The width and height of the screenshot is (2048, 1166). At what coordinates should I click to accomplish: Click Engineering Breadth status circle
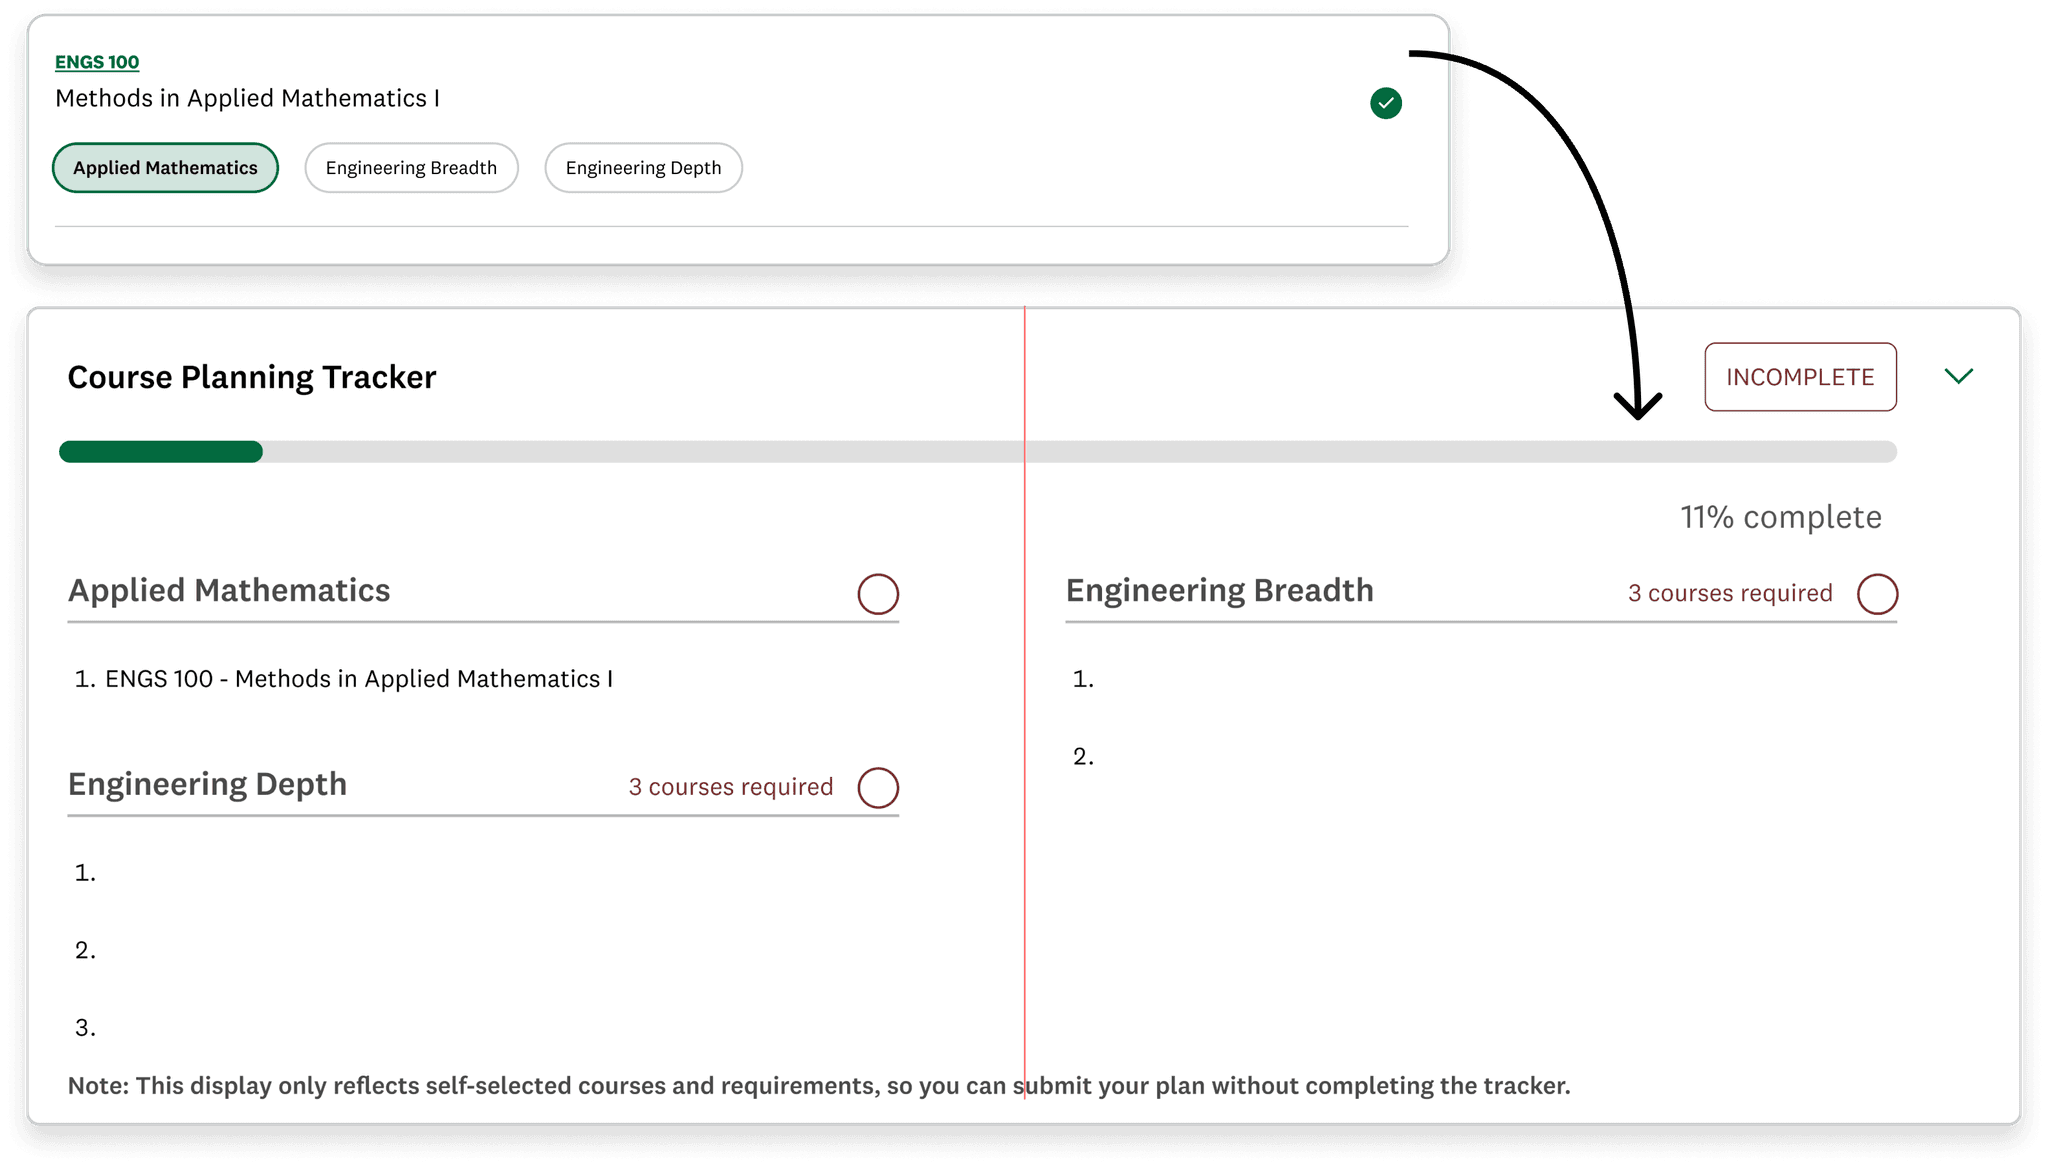click(1876, 594)
